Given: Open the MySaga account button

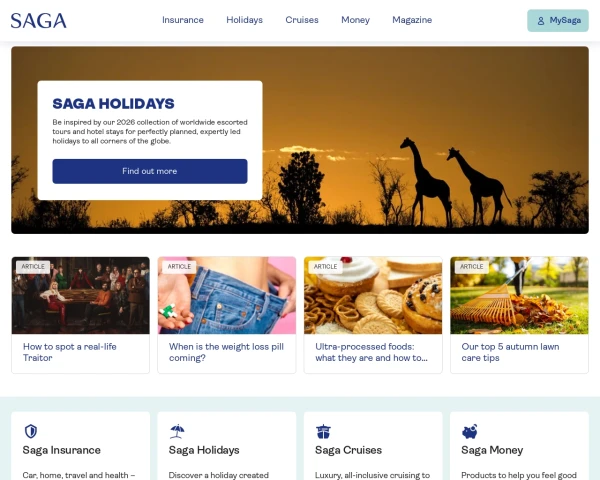Looking at the screenshot, I should (558, 21).
